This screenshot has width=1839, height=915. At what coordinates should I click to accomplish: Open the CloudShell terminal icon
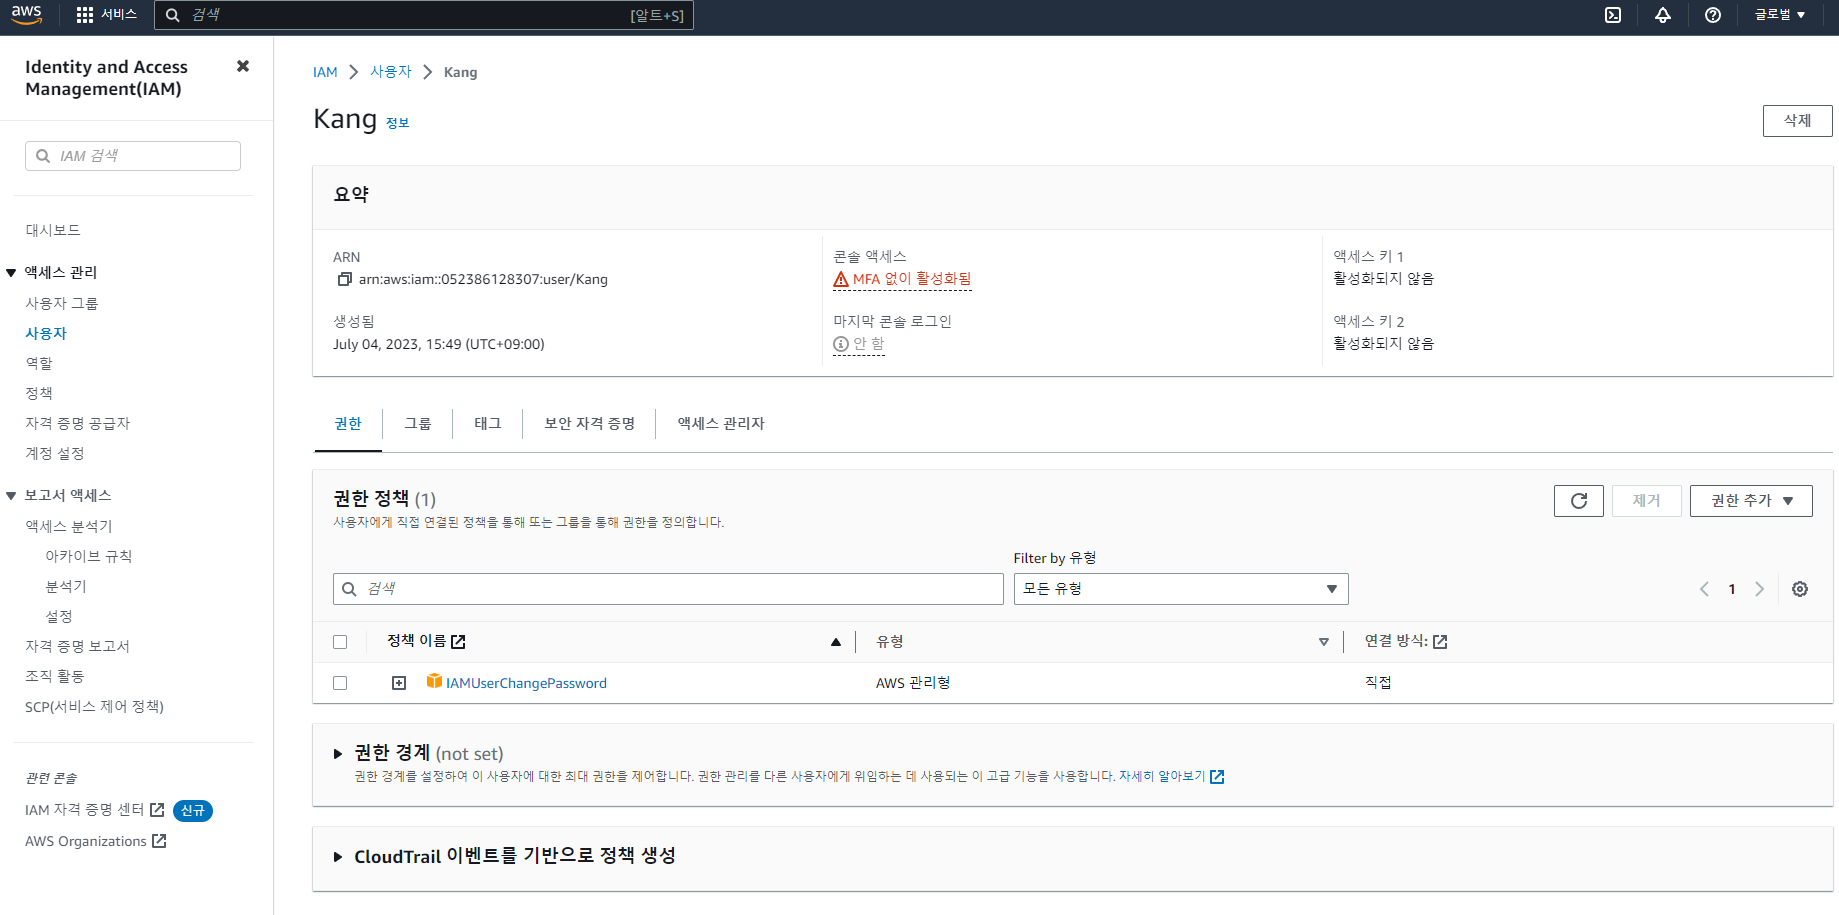1613,15
